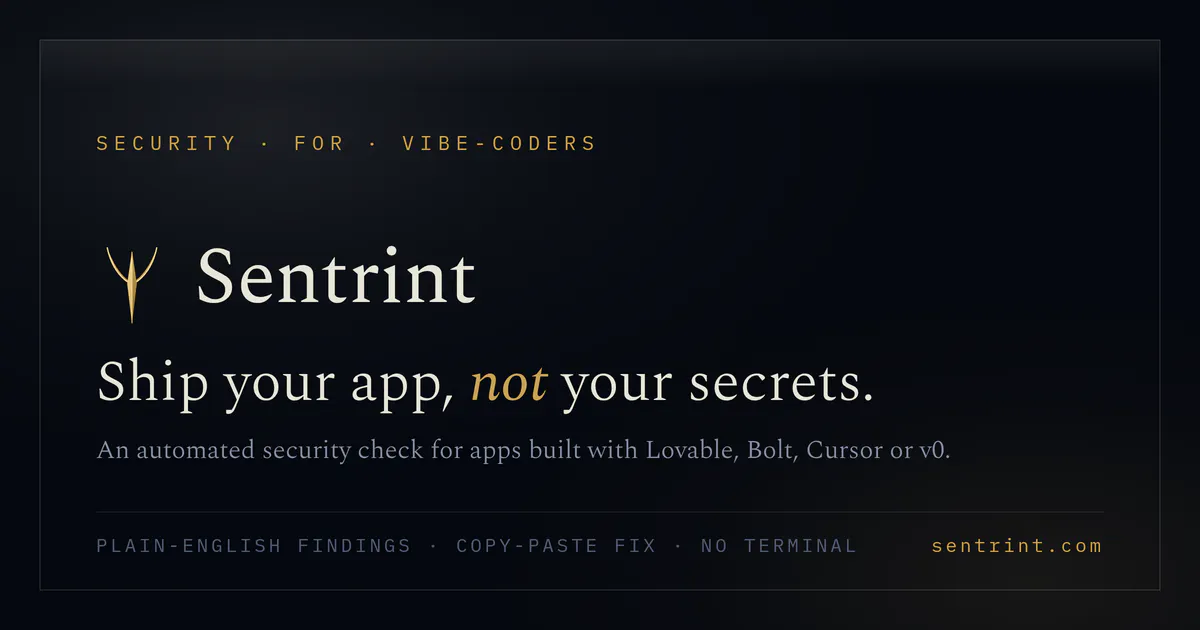Open the sentrint.com link

pyautogui.click(x=1016, y=546)
